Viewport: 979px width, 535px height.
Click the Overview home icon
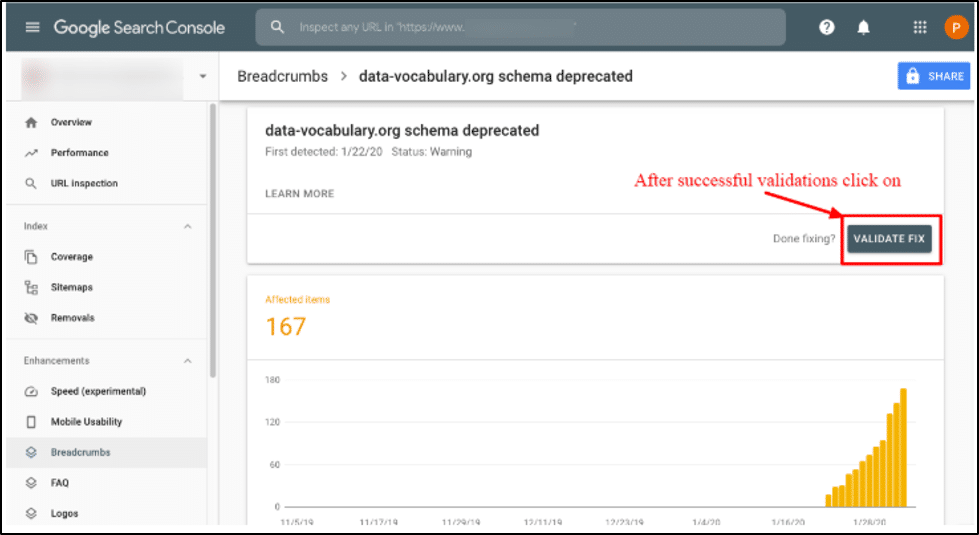(x=31, y=122)
